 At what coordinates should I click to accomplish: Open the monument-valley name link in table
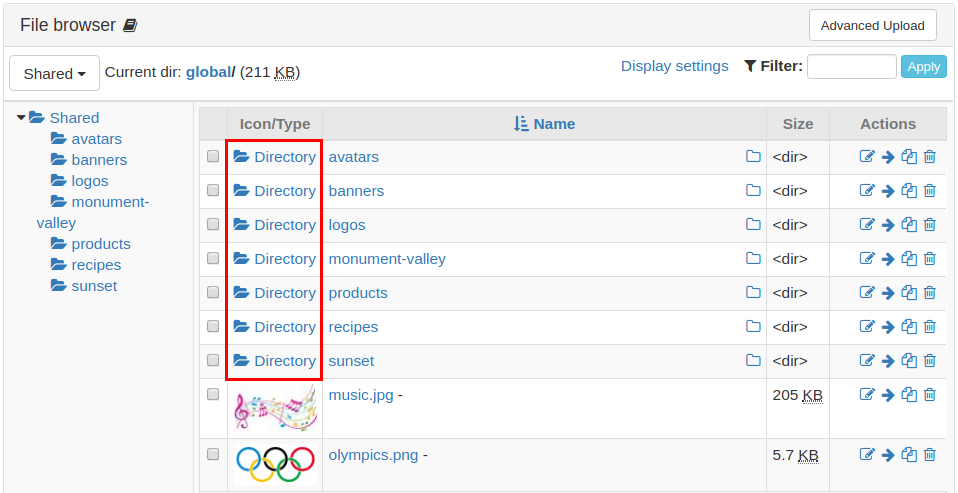coord(387,259)
